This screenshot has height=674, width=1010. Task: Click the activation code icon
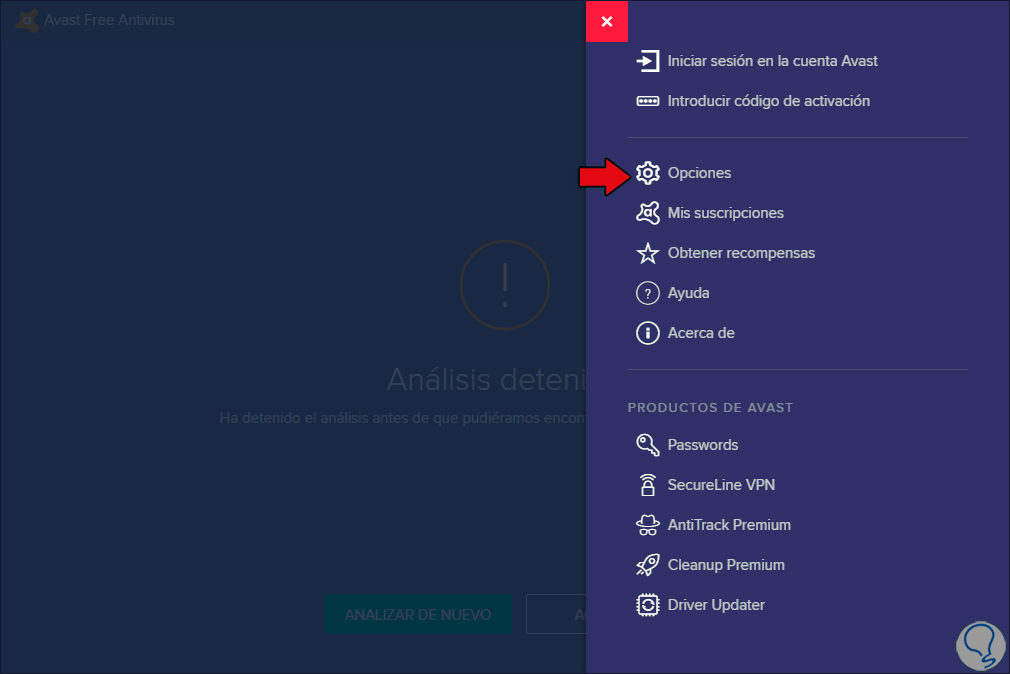647,101
